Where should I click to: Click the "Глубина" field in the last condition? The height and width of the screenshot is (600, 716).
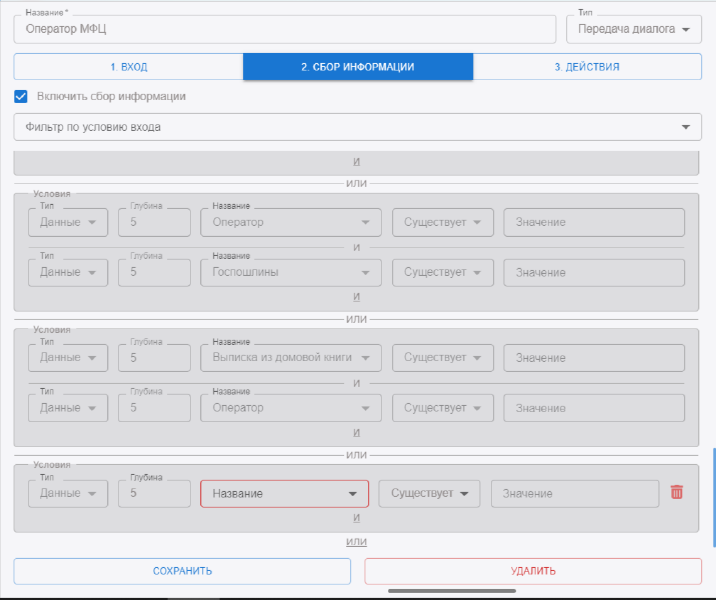[154, 494]
